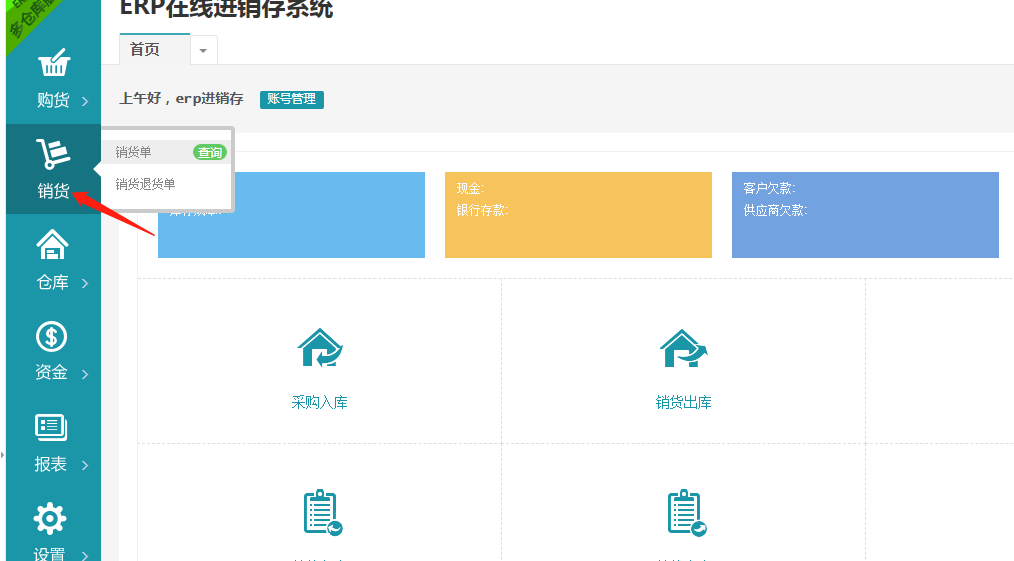Click the 资金 dollar coin icon

(x=51, y=337)
